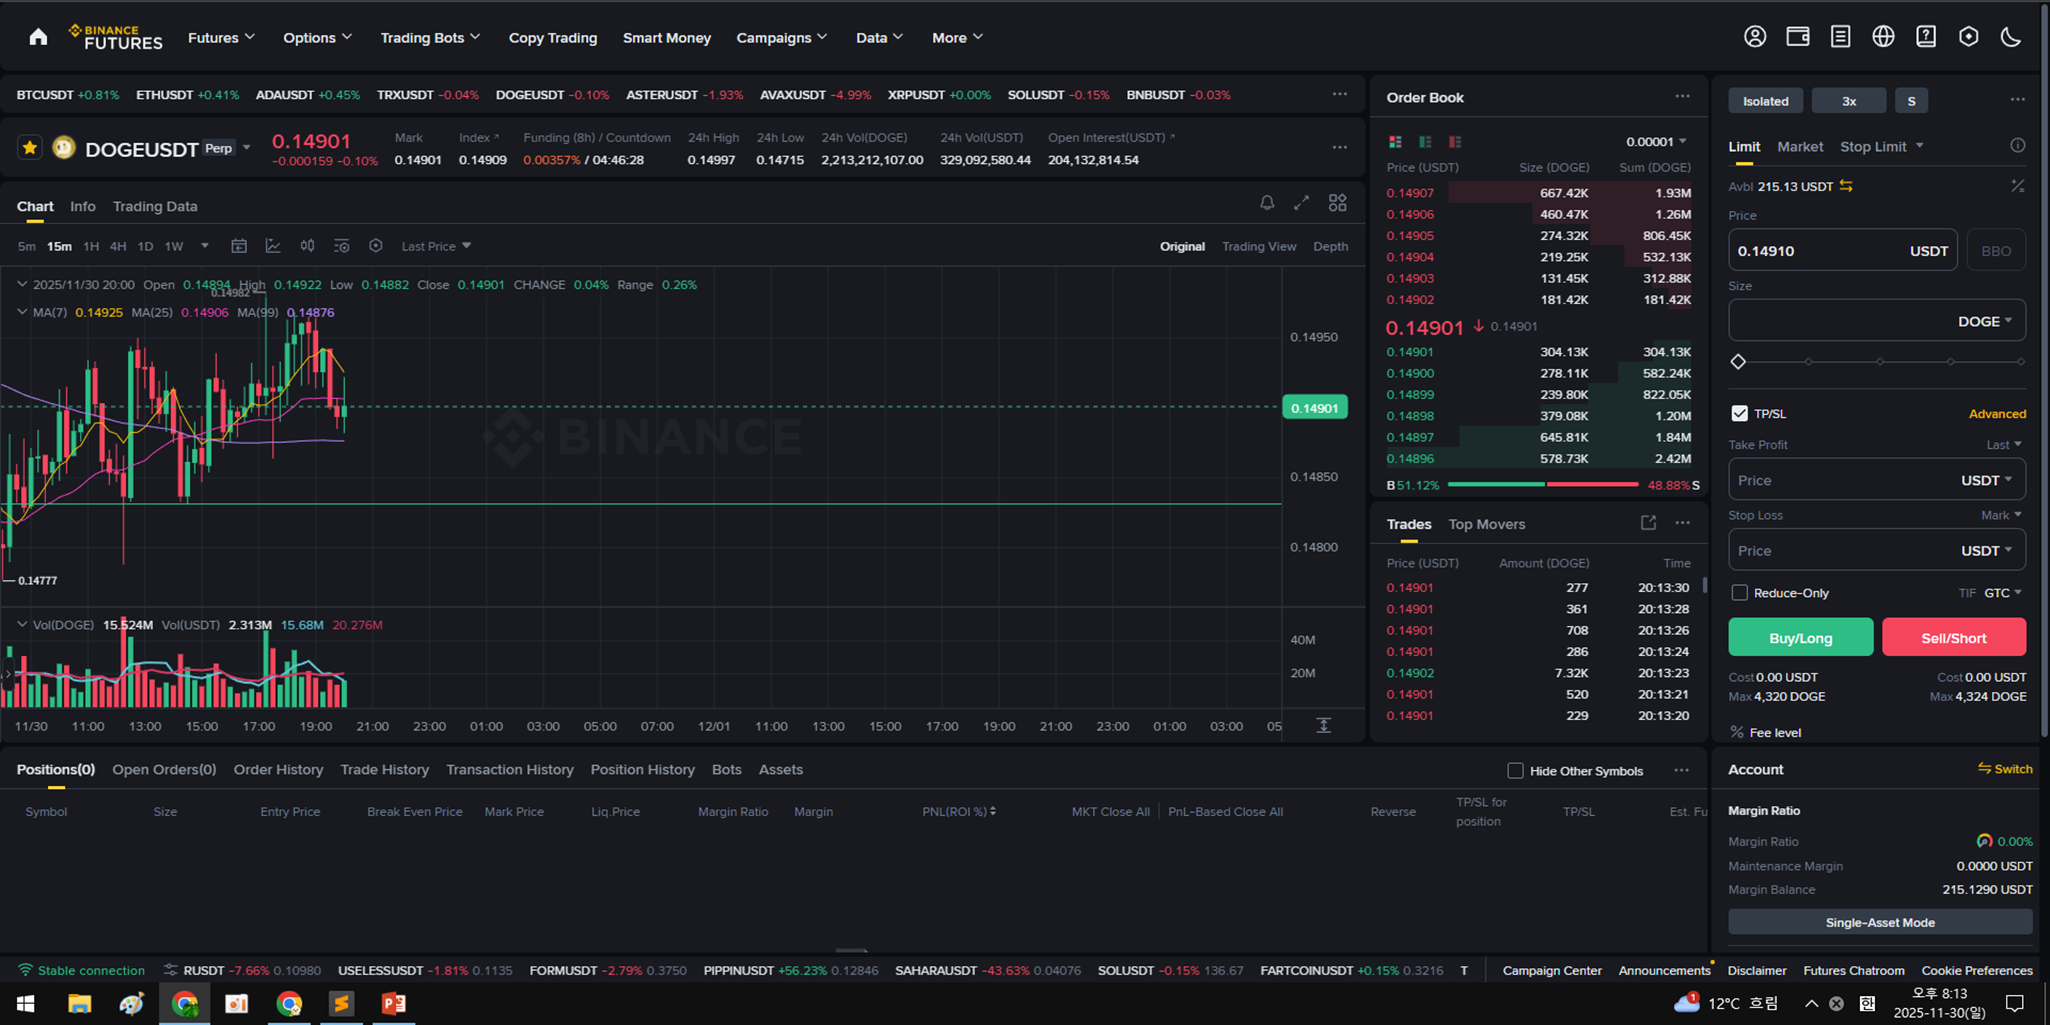Pop out the Trades panel
The width and height of the screenshot is (2050, 1025).
[x=1648, y=523]
